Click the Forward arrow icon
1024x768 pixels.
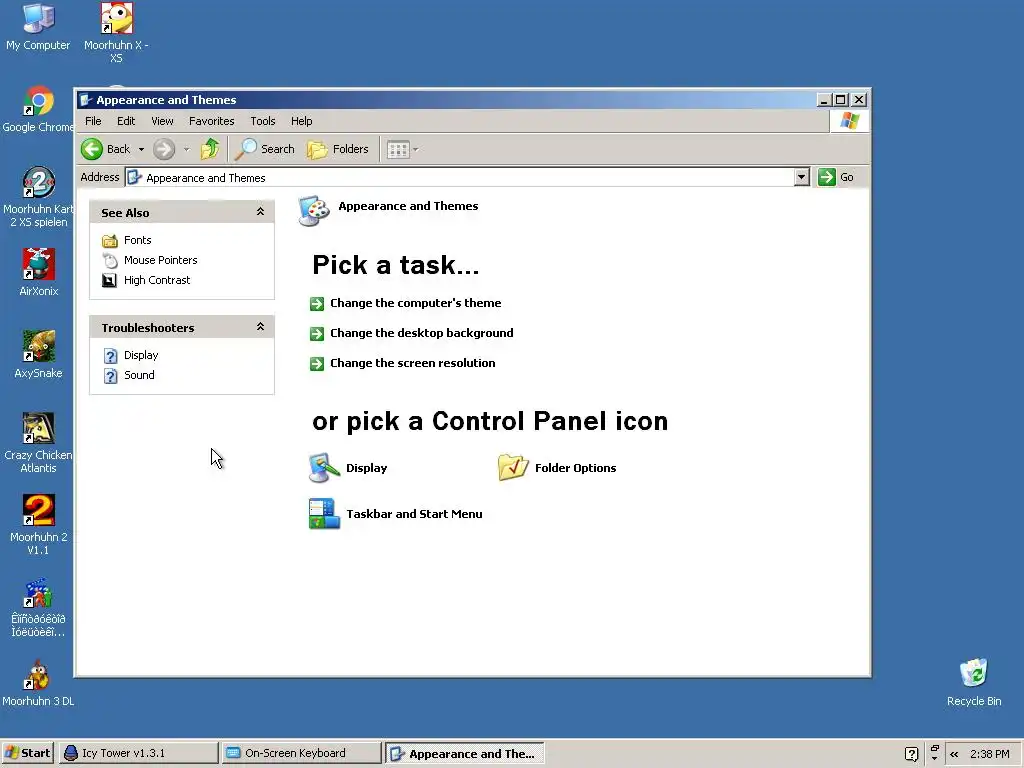[164, 149]
